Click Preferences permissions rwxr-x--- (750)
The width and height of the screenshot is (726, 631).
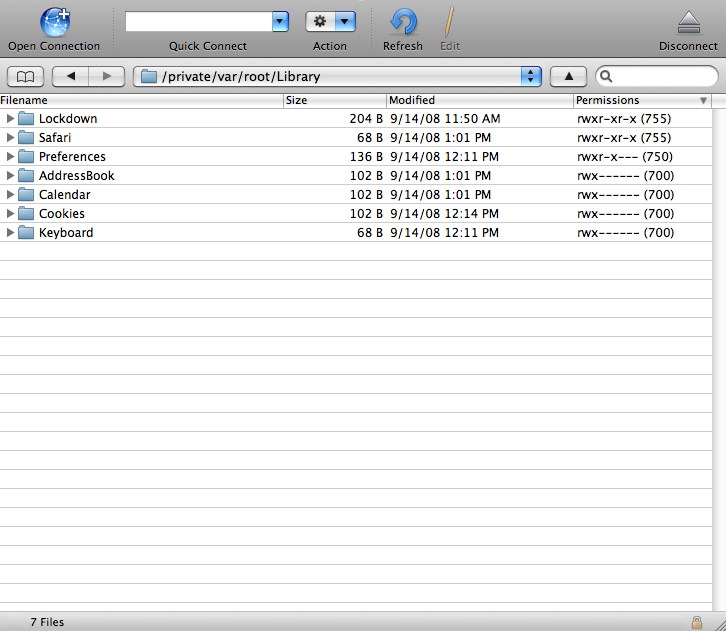coord(625,156)
